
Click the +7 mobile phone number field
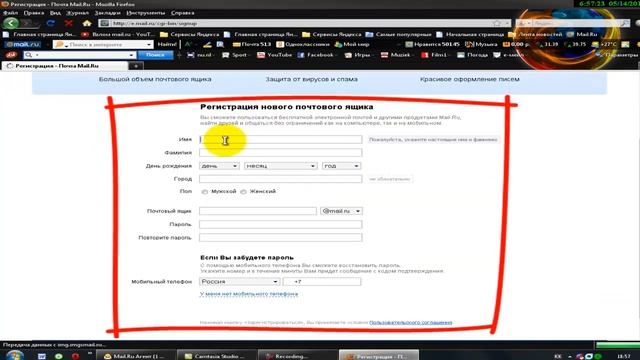point(322,282)
